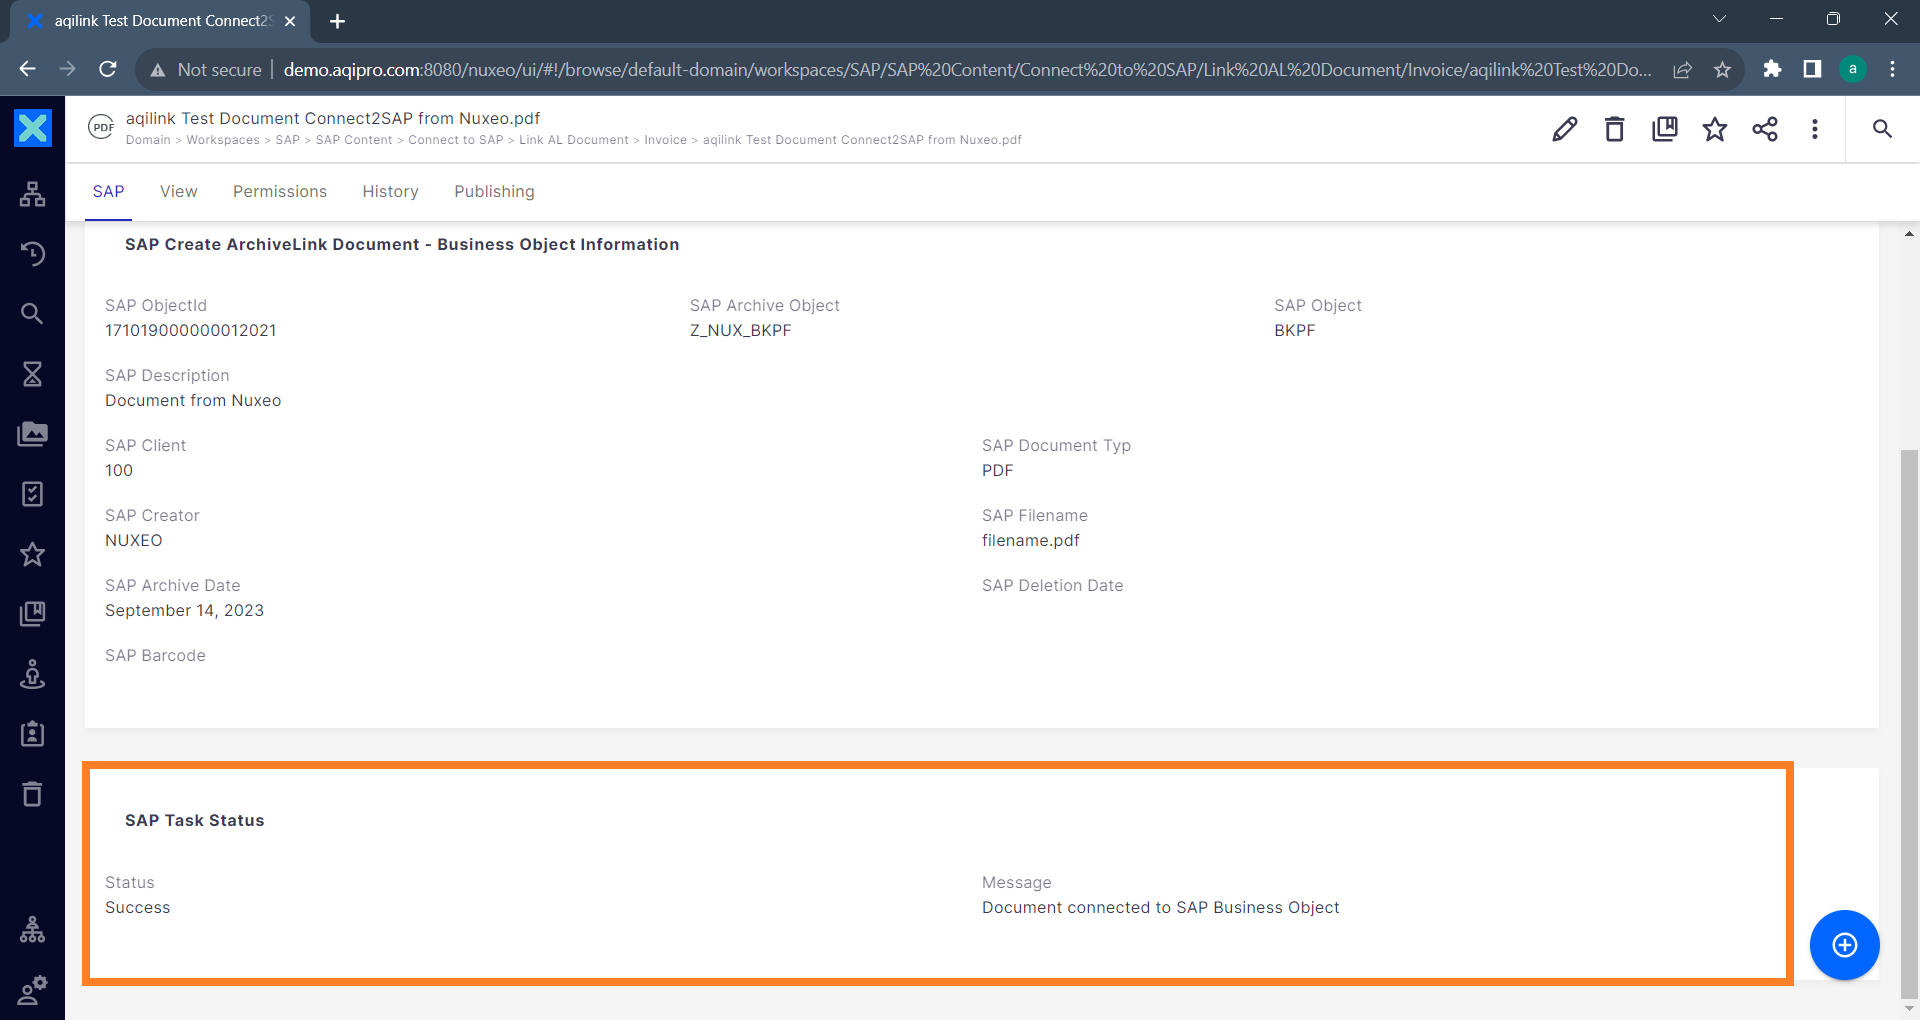Click Document connected to SAP Business Object message
The image size is (1920, 1020).
(1160, 908)
